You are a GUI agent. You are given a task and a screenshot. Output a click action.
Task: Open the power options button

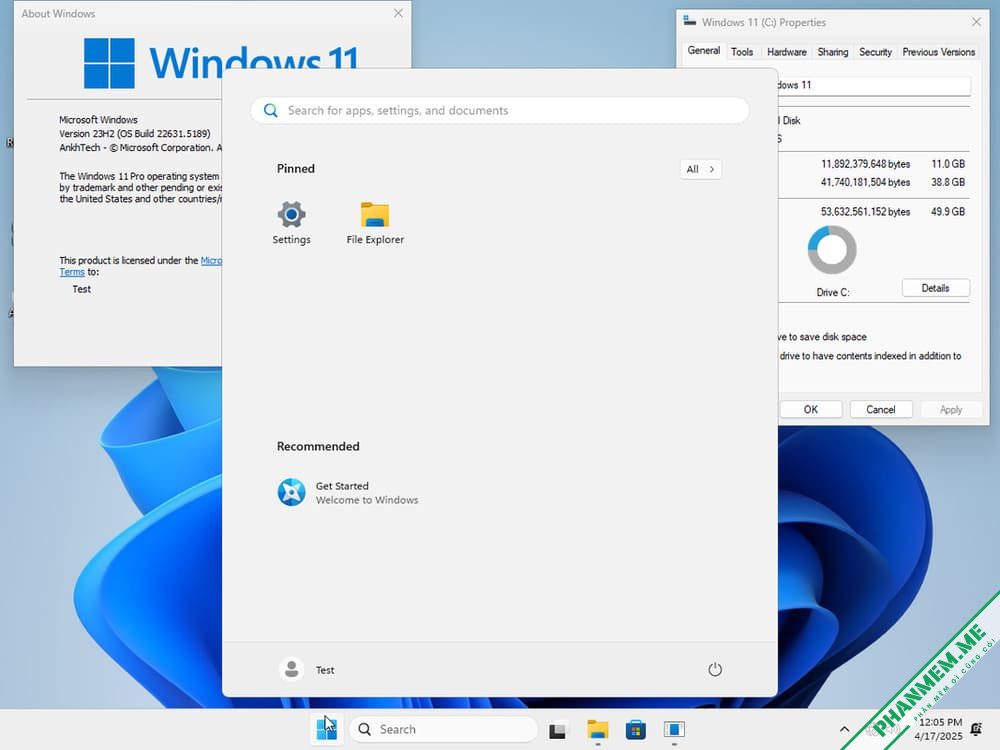[715, 669]
